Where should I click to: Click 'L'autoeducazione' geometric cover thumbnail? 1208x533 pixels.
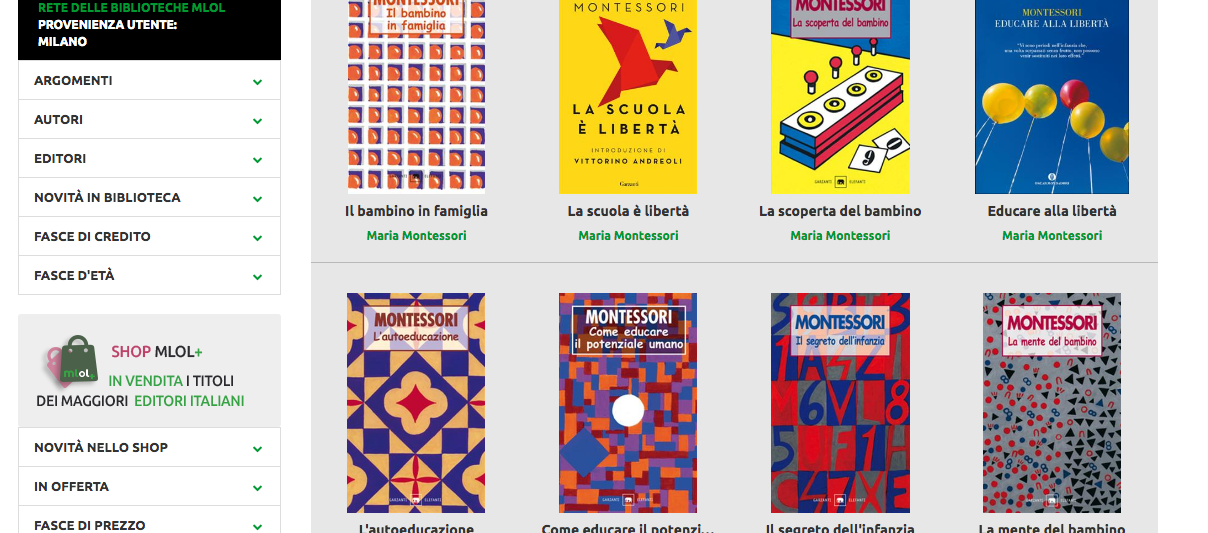(416, 403)
